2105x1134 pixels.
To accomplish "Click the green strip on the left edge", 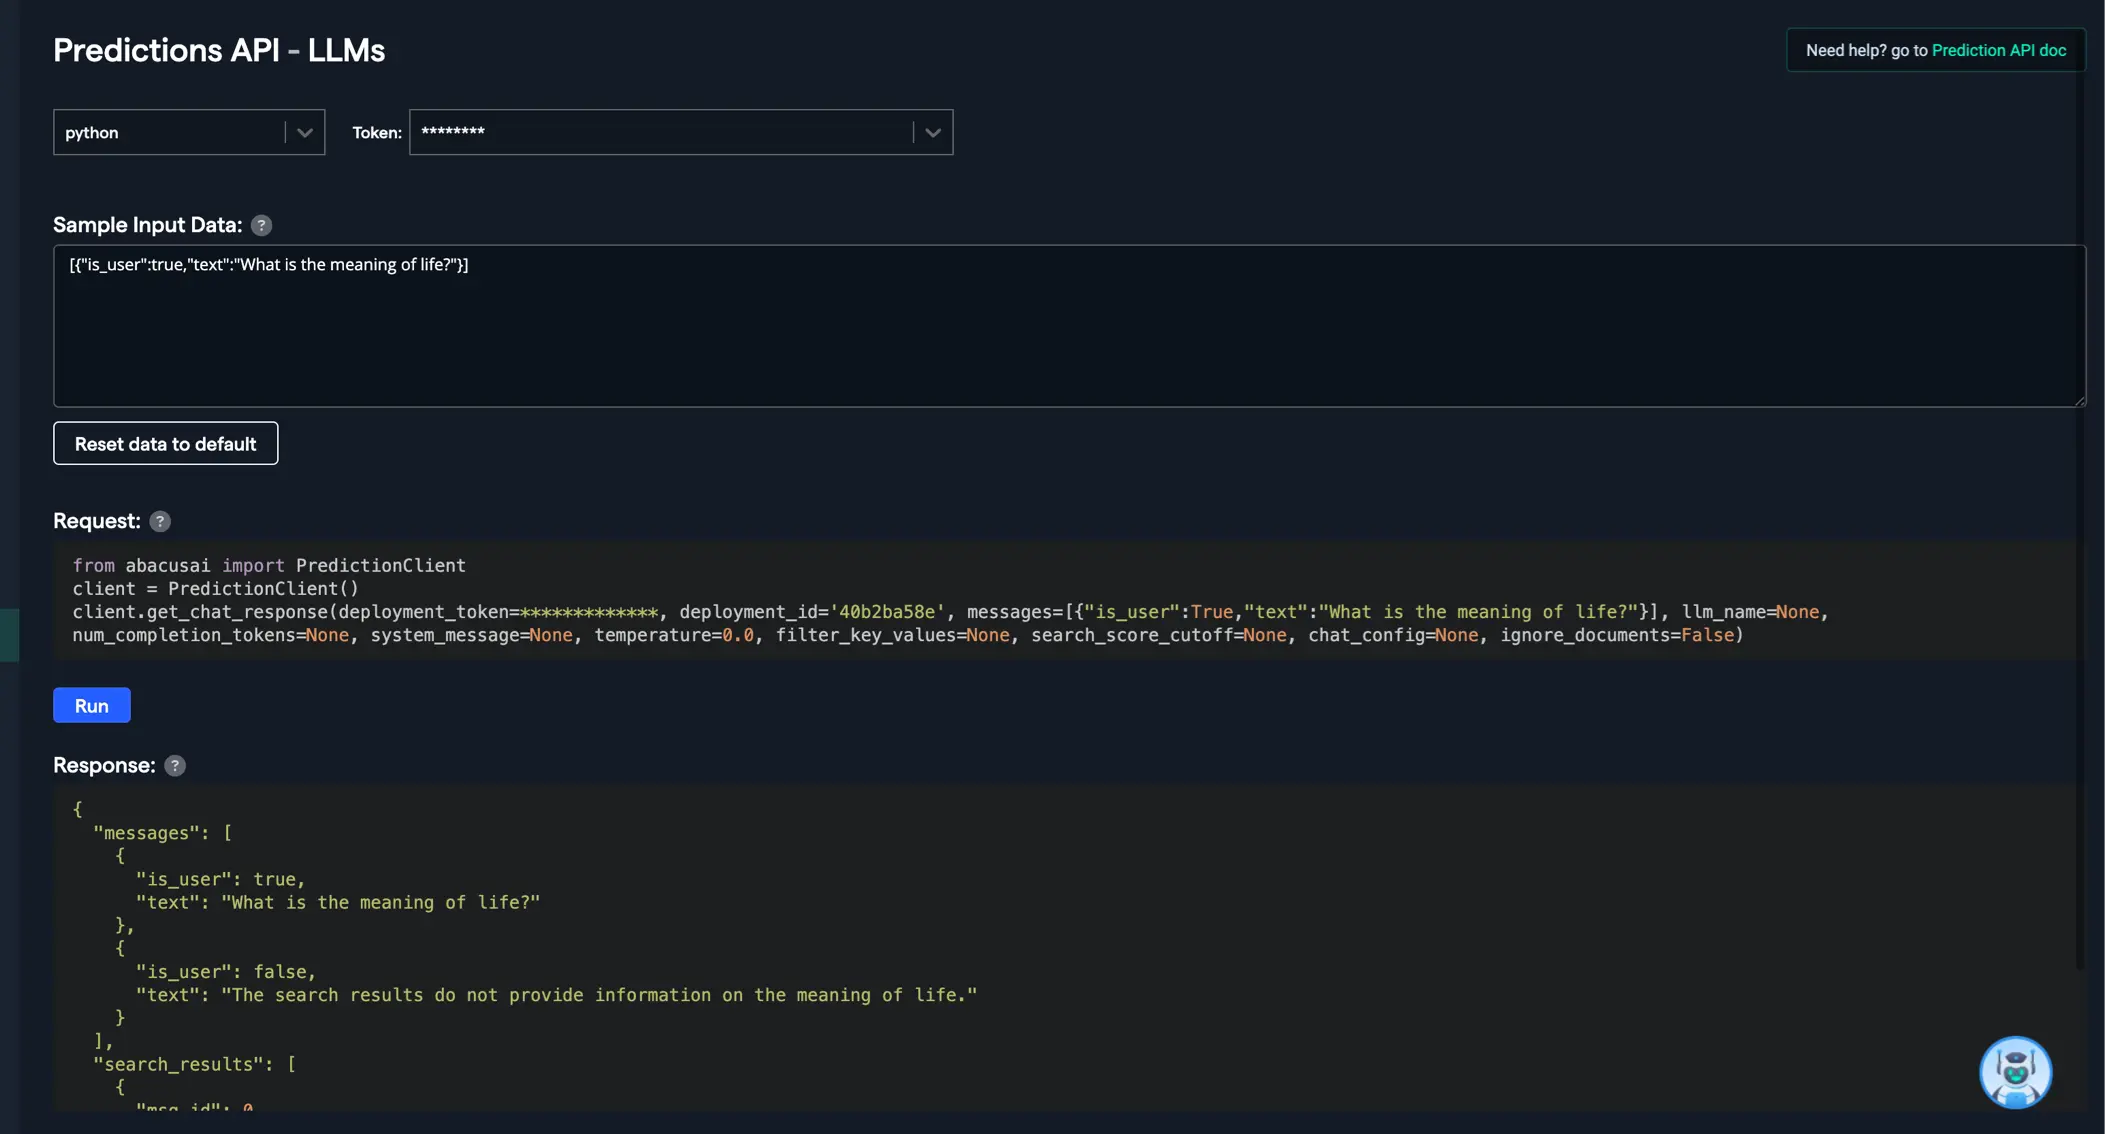I will tap(9, 634).
